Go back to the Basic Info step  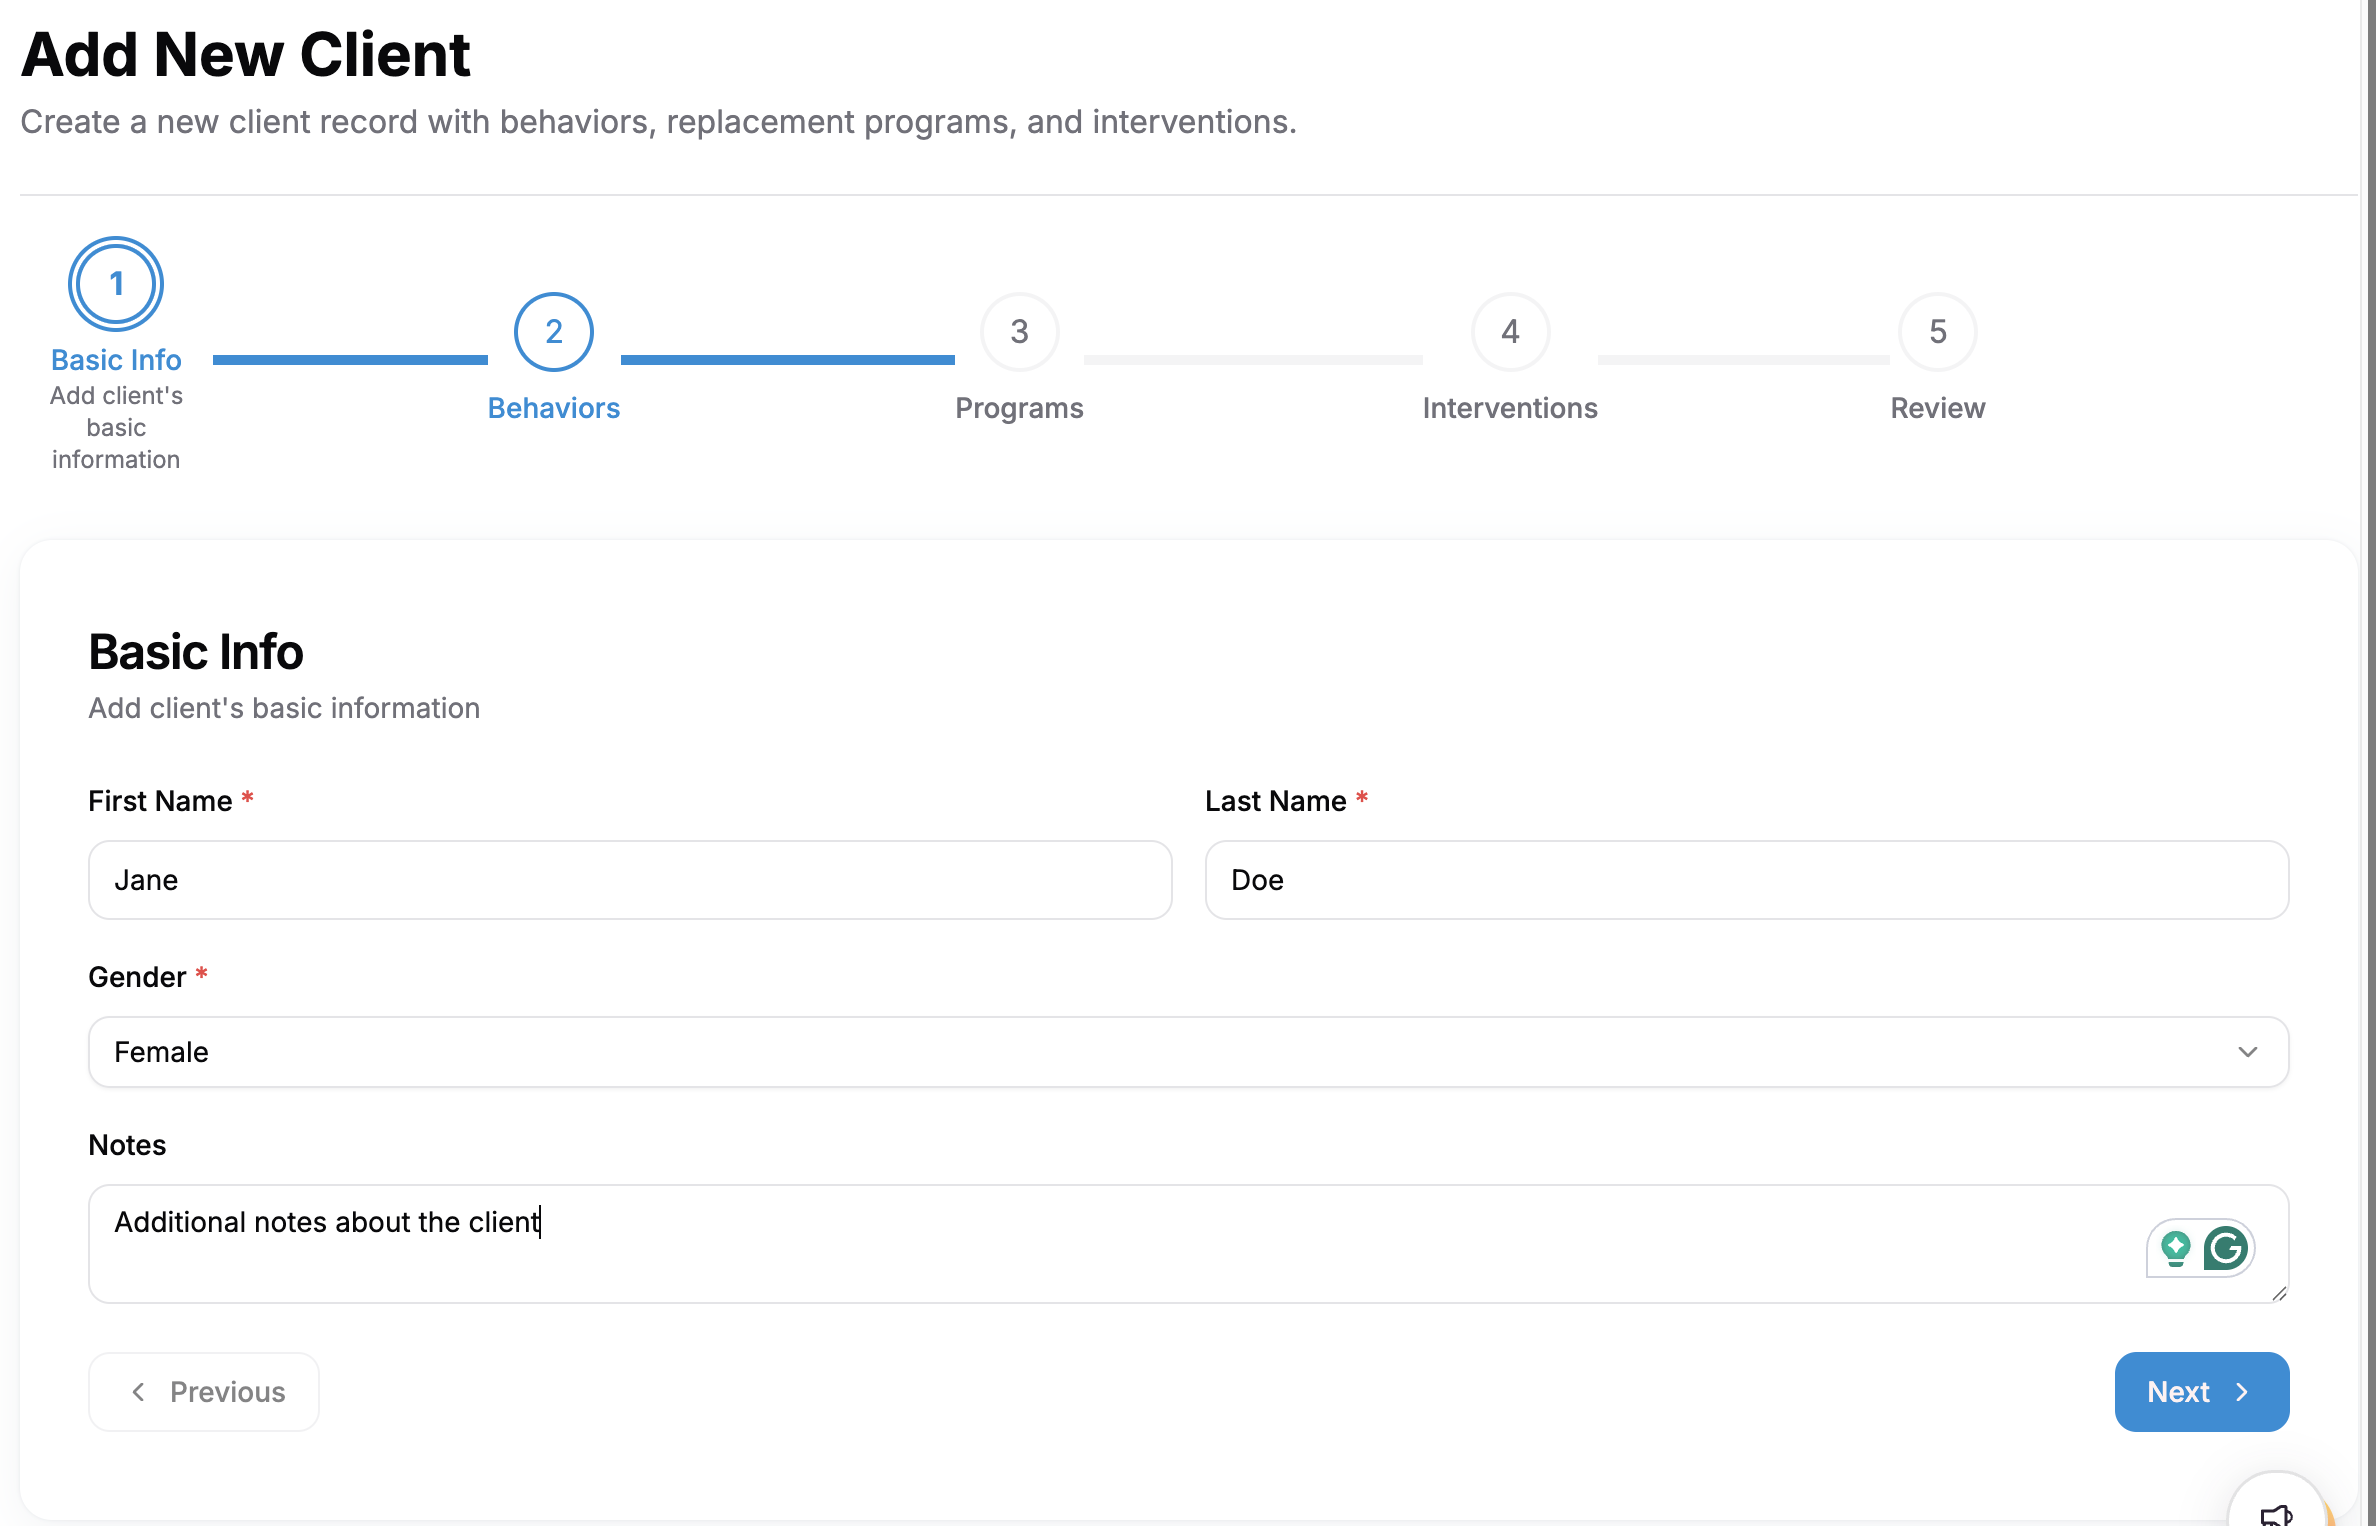coord(115,283)
